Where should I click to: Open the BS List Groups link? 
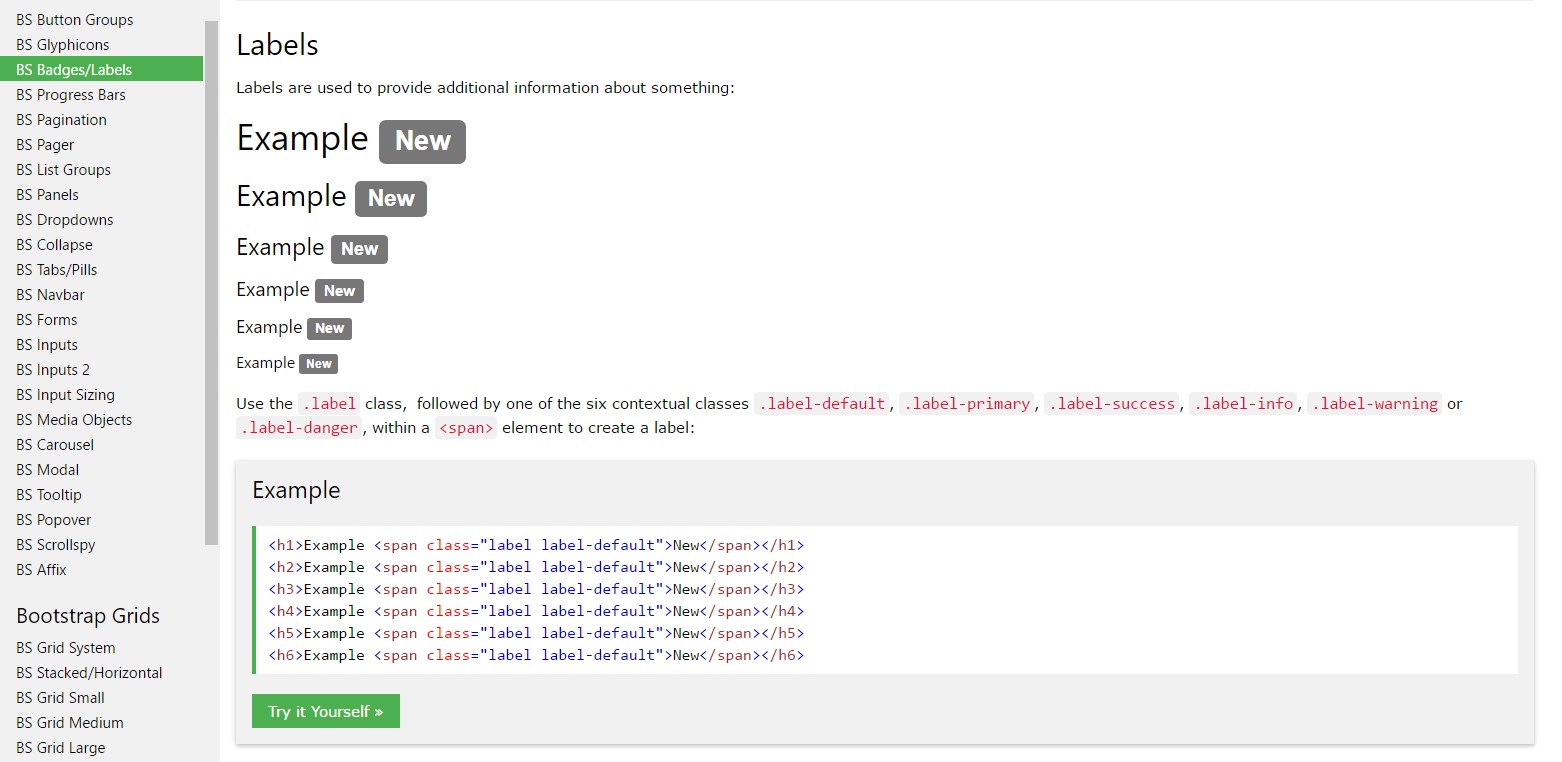coord(63,170)
